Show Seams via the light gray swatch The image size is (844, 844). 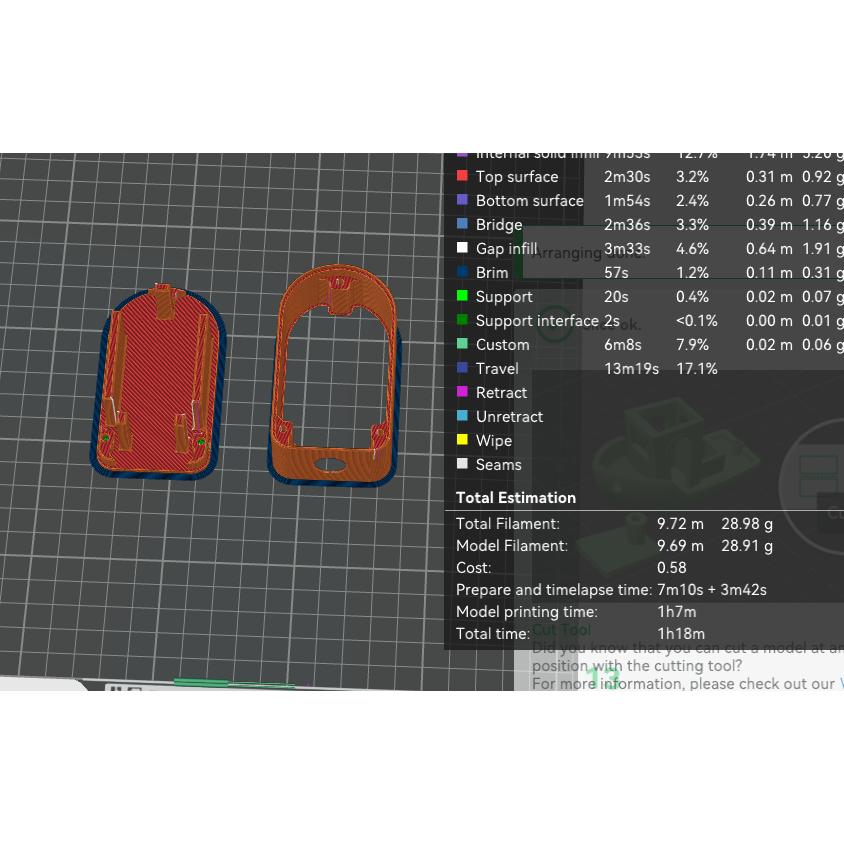pyautogui.click(x=462, y=463)
